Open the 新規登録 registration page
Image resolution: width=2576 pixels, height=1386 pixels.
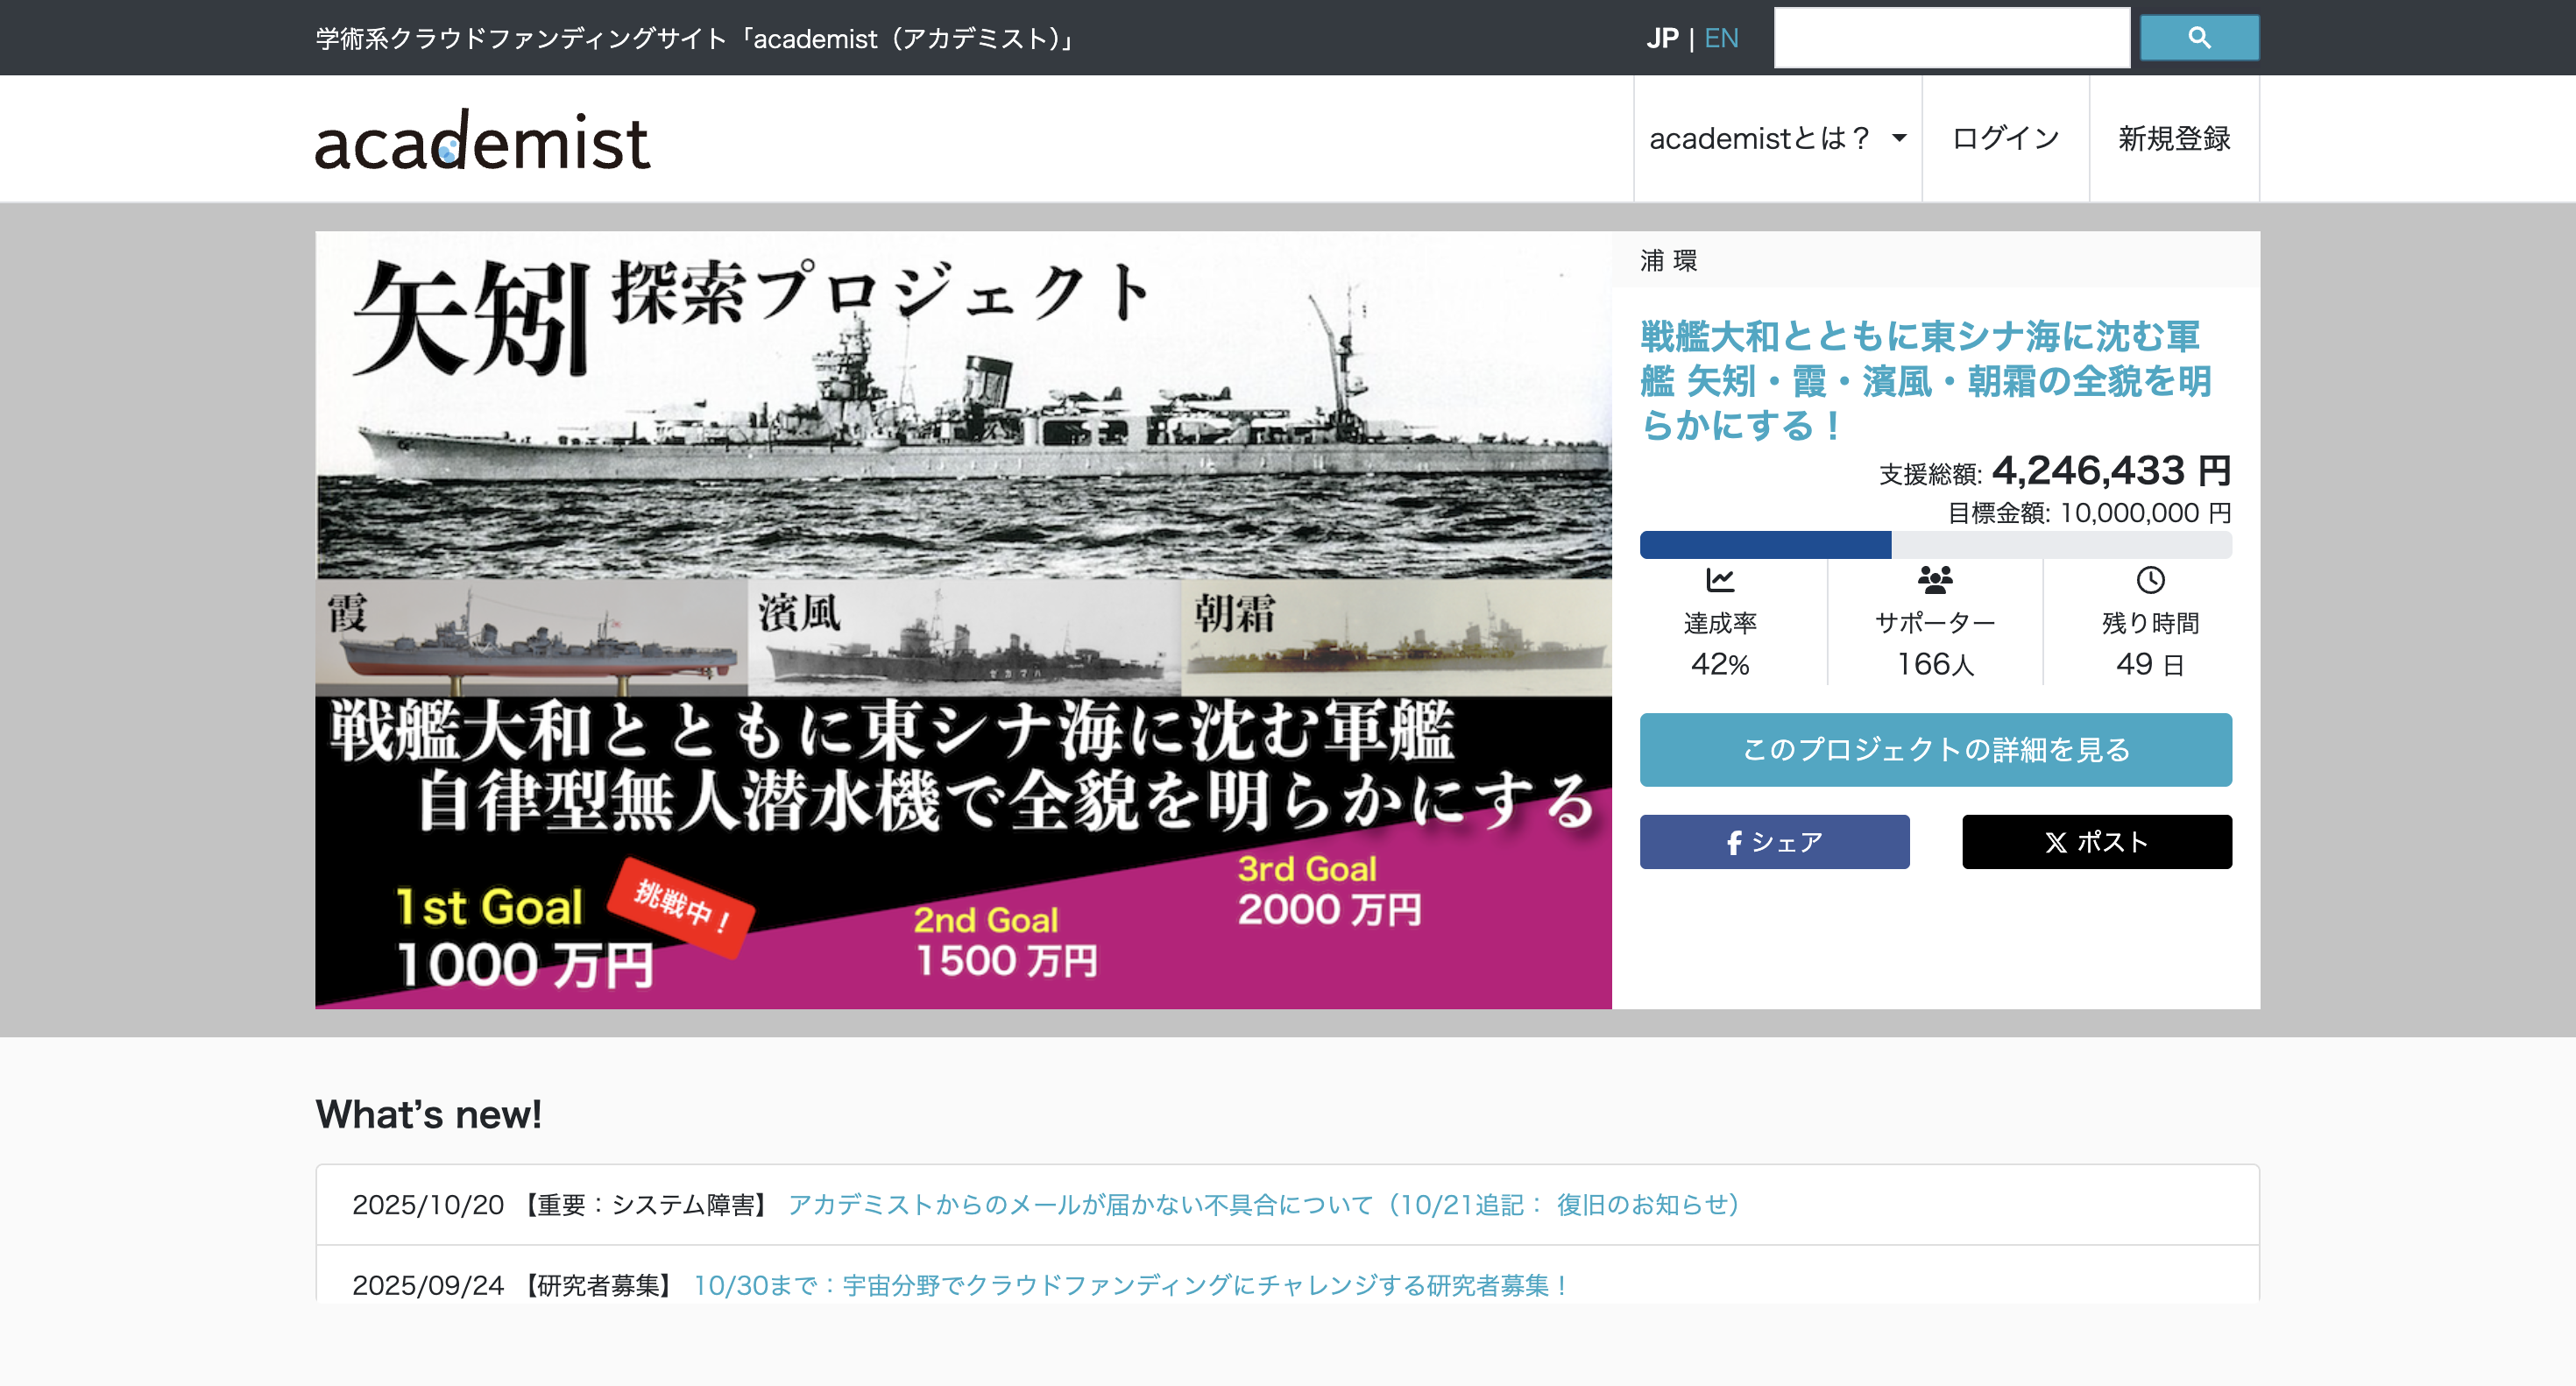tap(2174, 139)
